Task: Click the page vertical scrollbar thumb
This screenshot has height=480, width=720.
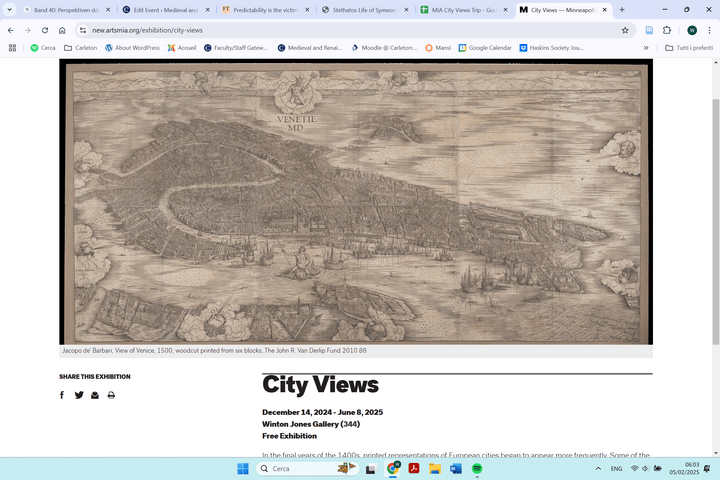Action: (x=715, y=221)
